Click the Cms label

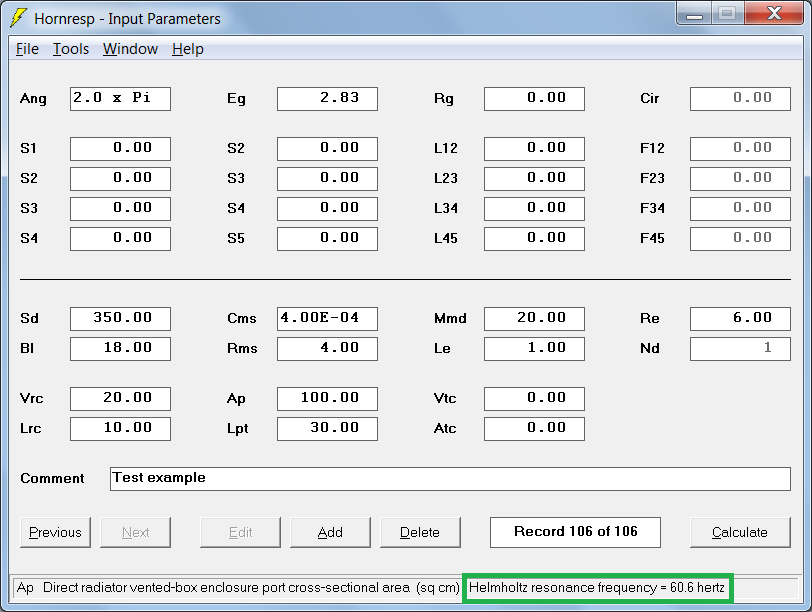click(x=242, y=318)
